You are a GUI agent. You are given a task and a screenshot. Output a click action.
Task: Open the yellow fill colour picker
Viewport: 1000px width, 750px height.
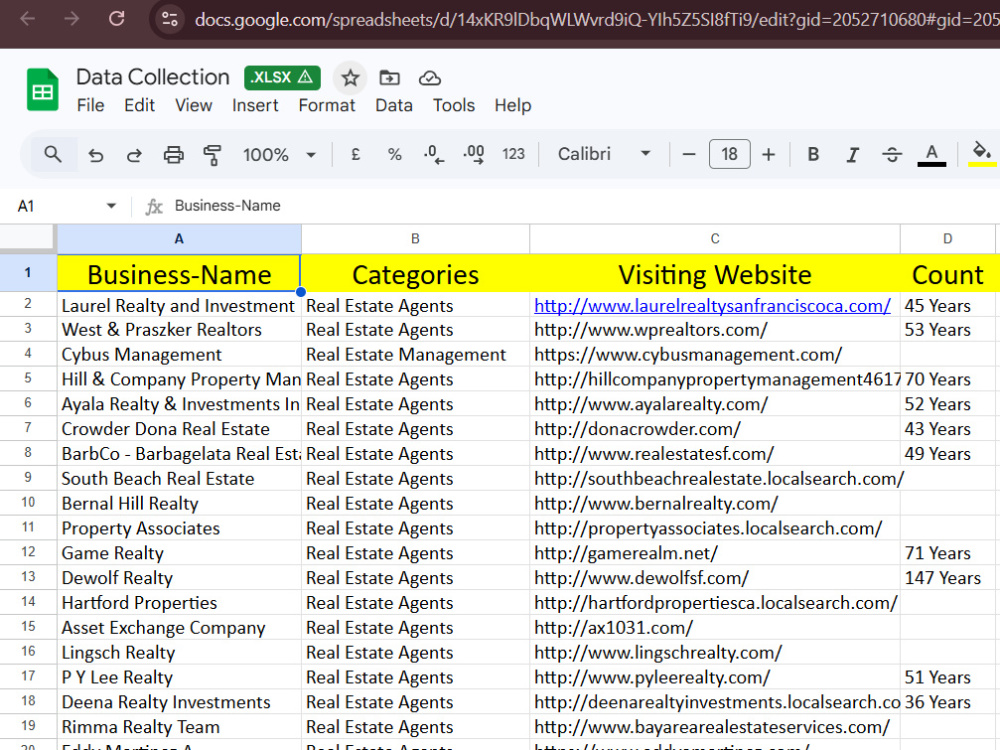click(982, 154)
